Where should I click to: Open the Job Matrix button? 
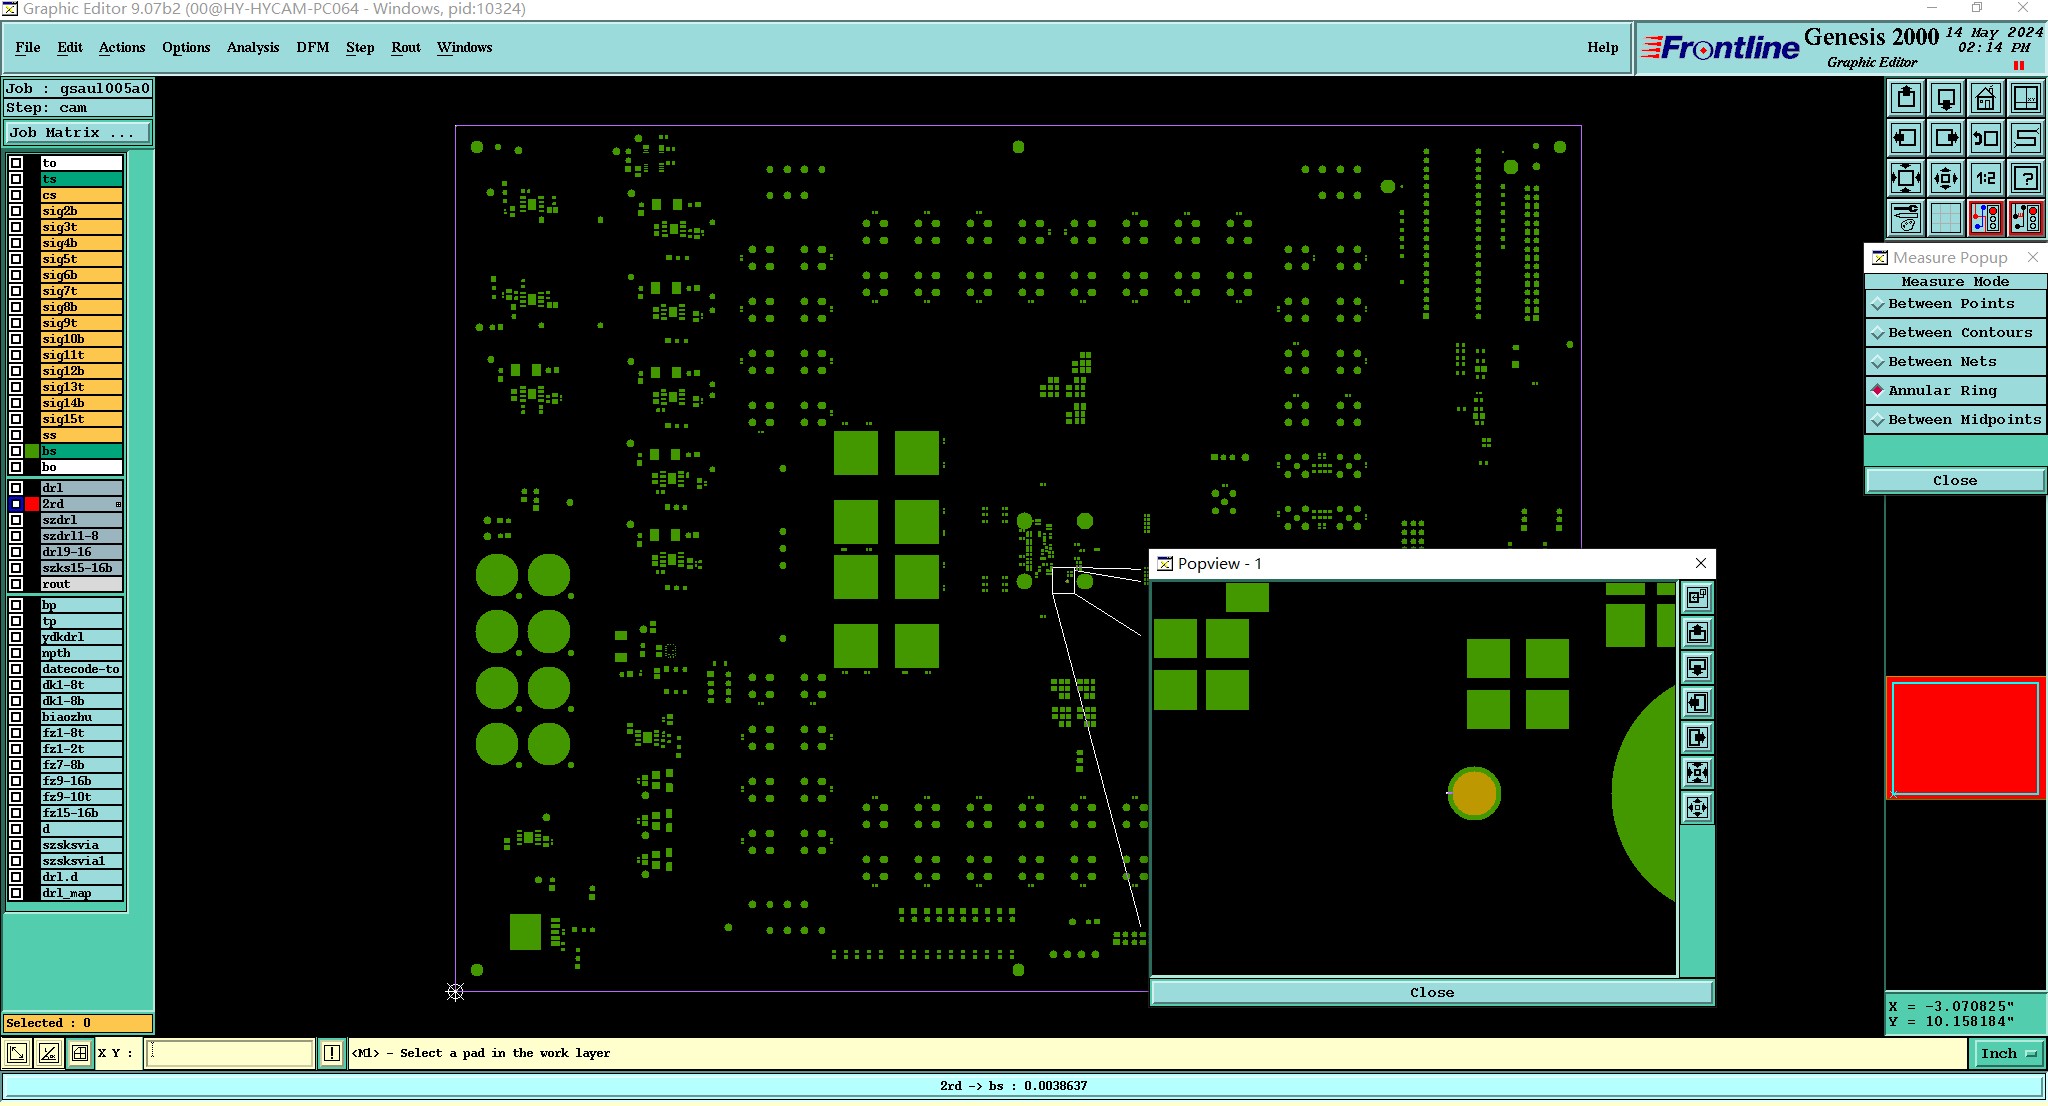pyautogui.click(x=78, y=133)
